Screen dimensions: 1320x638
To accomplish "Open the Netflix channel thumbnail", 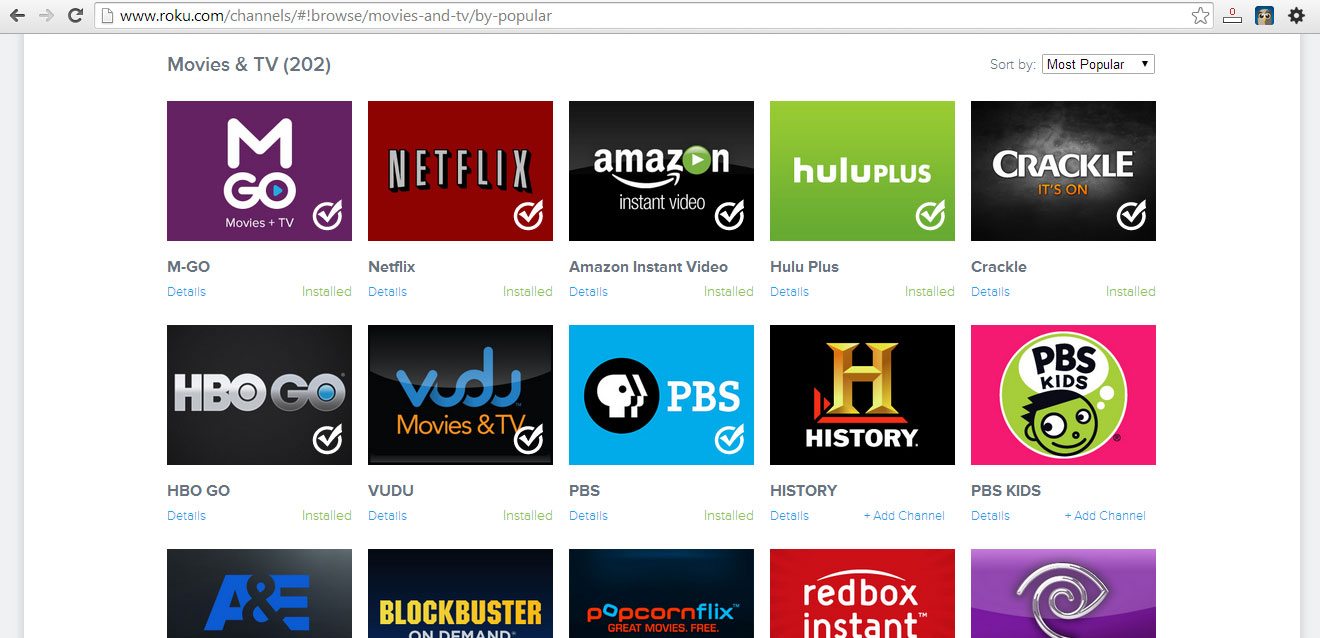I will (x=460, y=171).
